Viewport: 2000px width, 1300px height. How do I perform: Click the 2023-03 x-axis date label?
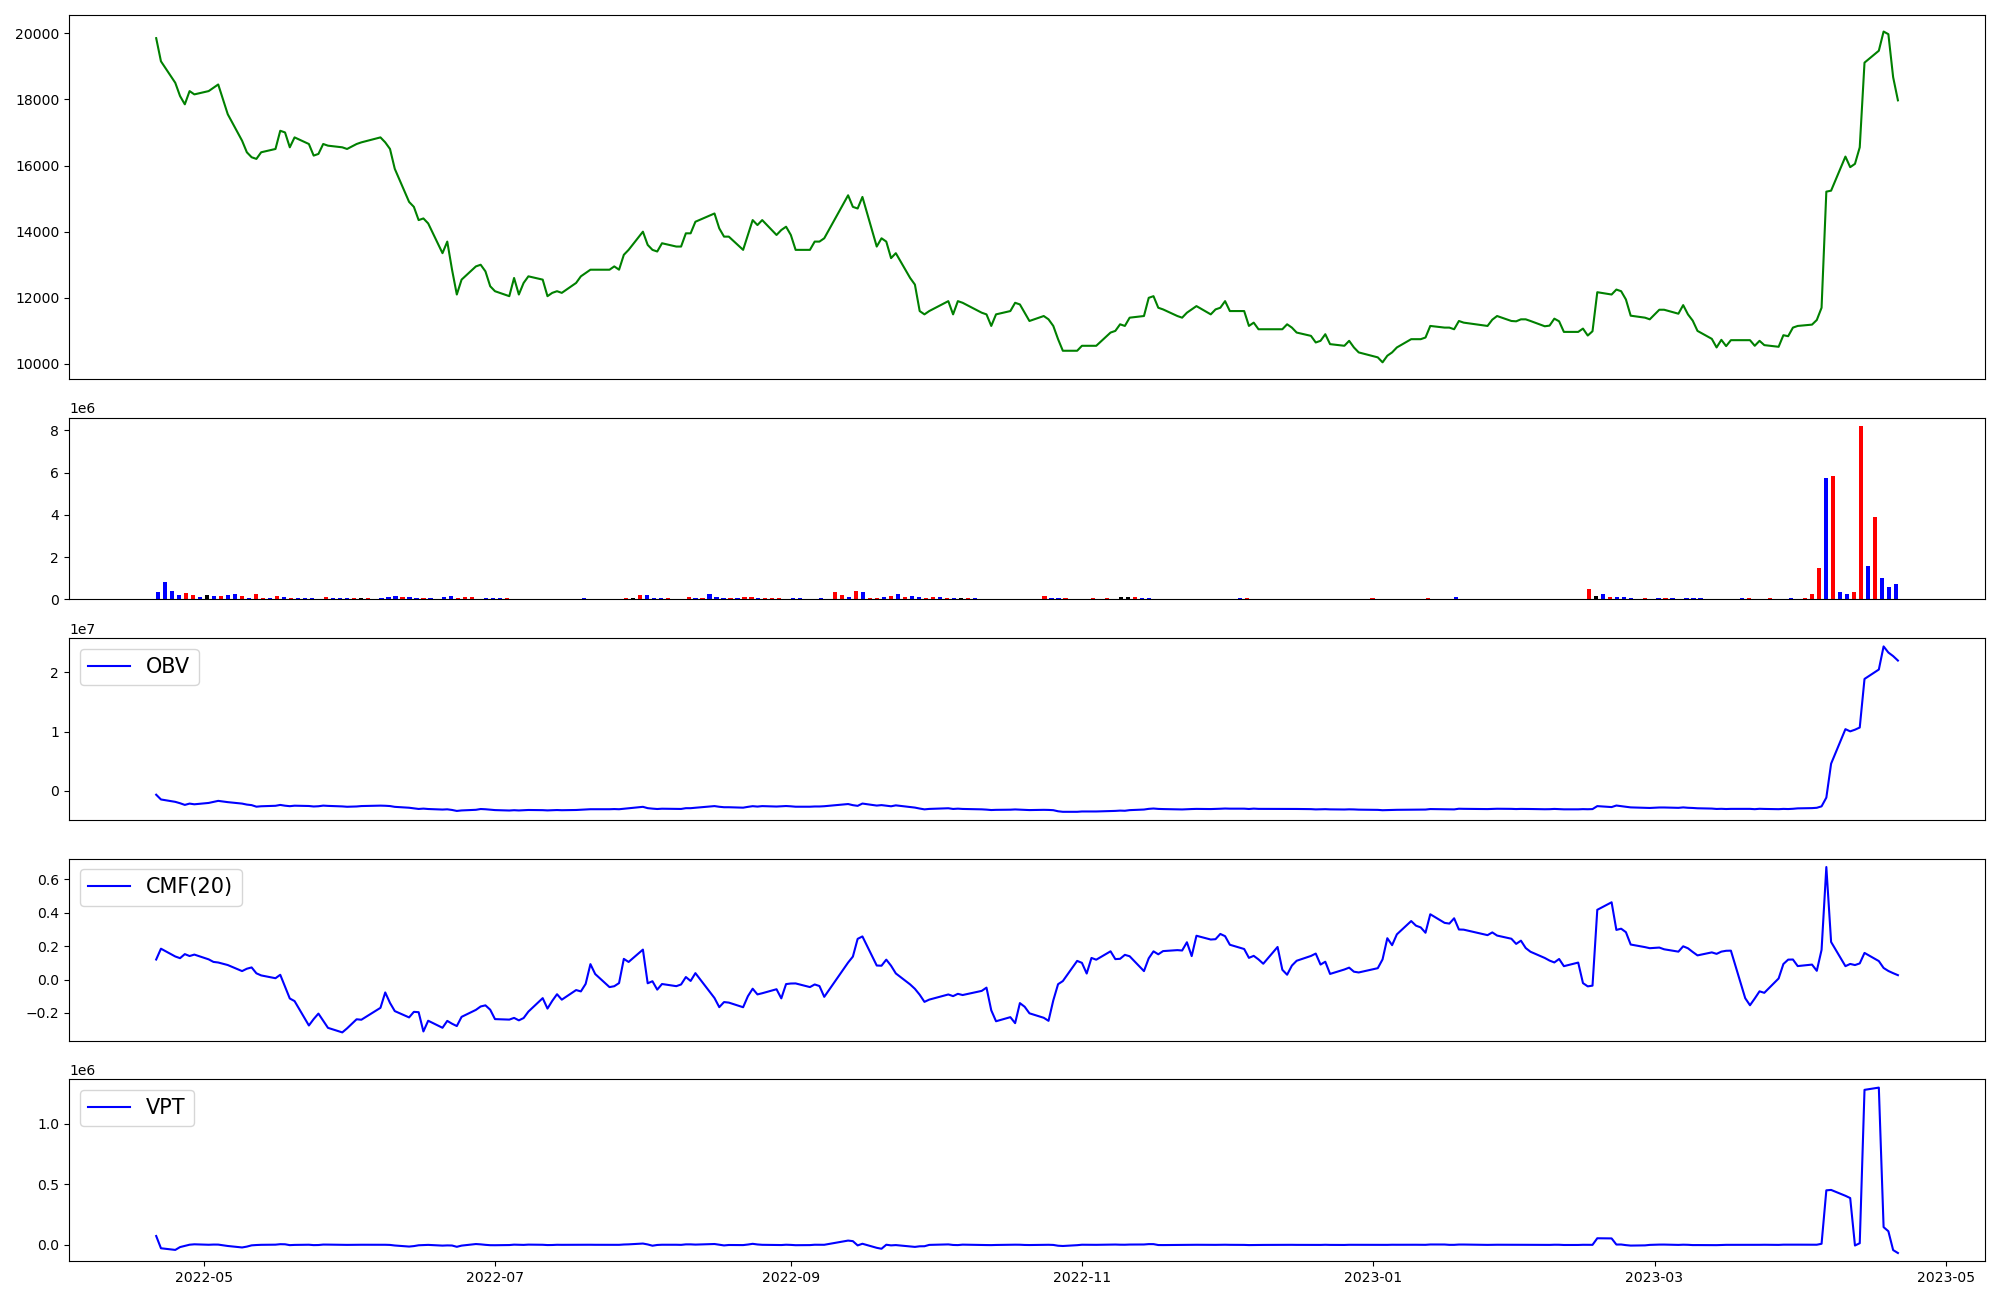pos(1654,1277)
